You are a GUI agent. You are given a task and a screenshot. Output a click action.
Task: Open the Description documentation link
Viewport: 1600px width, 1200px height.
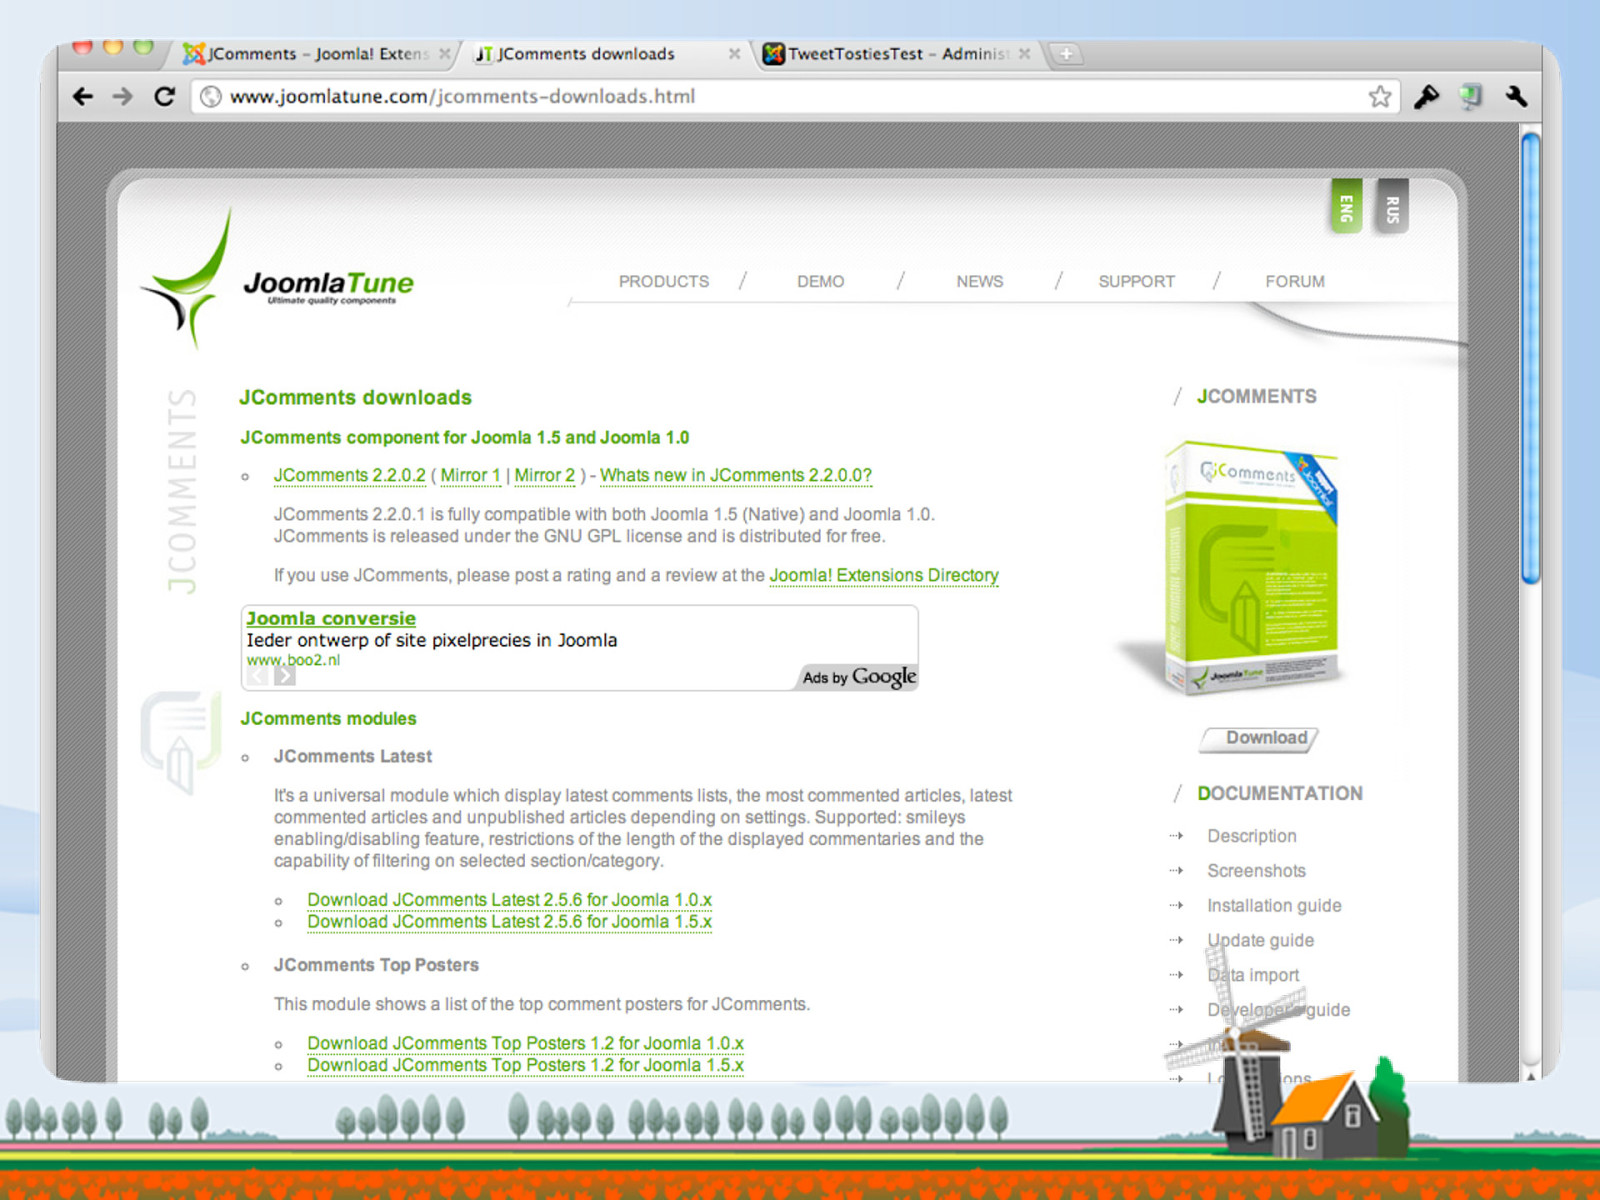pyautogui.click(x=1252, y=836)
